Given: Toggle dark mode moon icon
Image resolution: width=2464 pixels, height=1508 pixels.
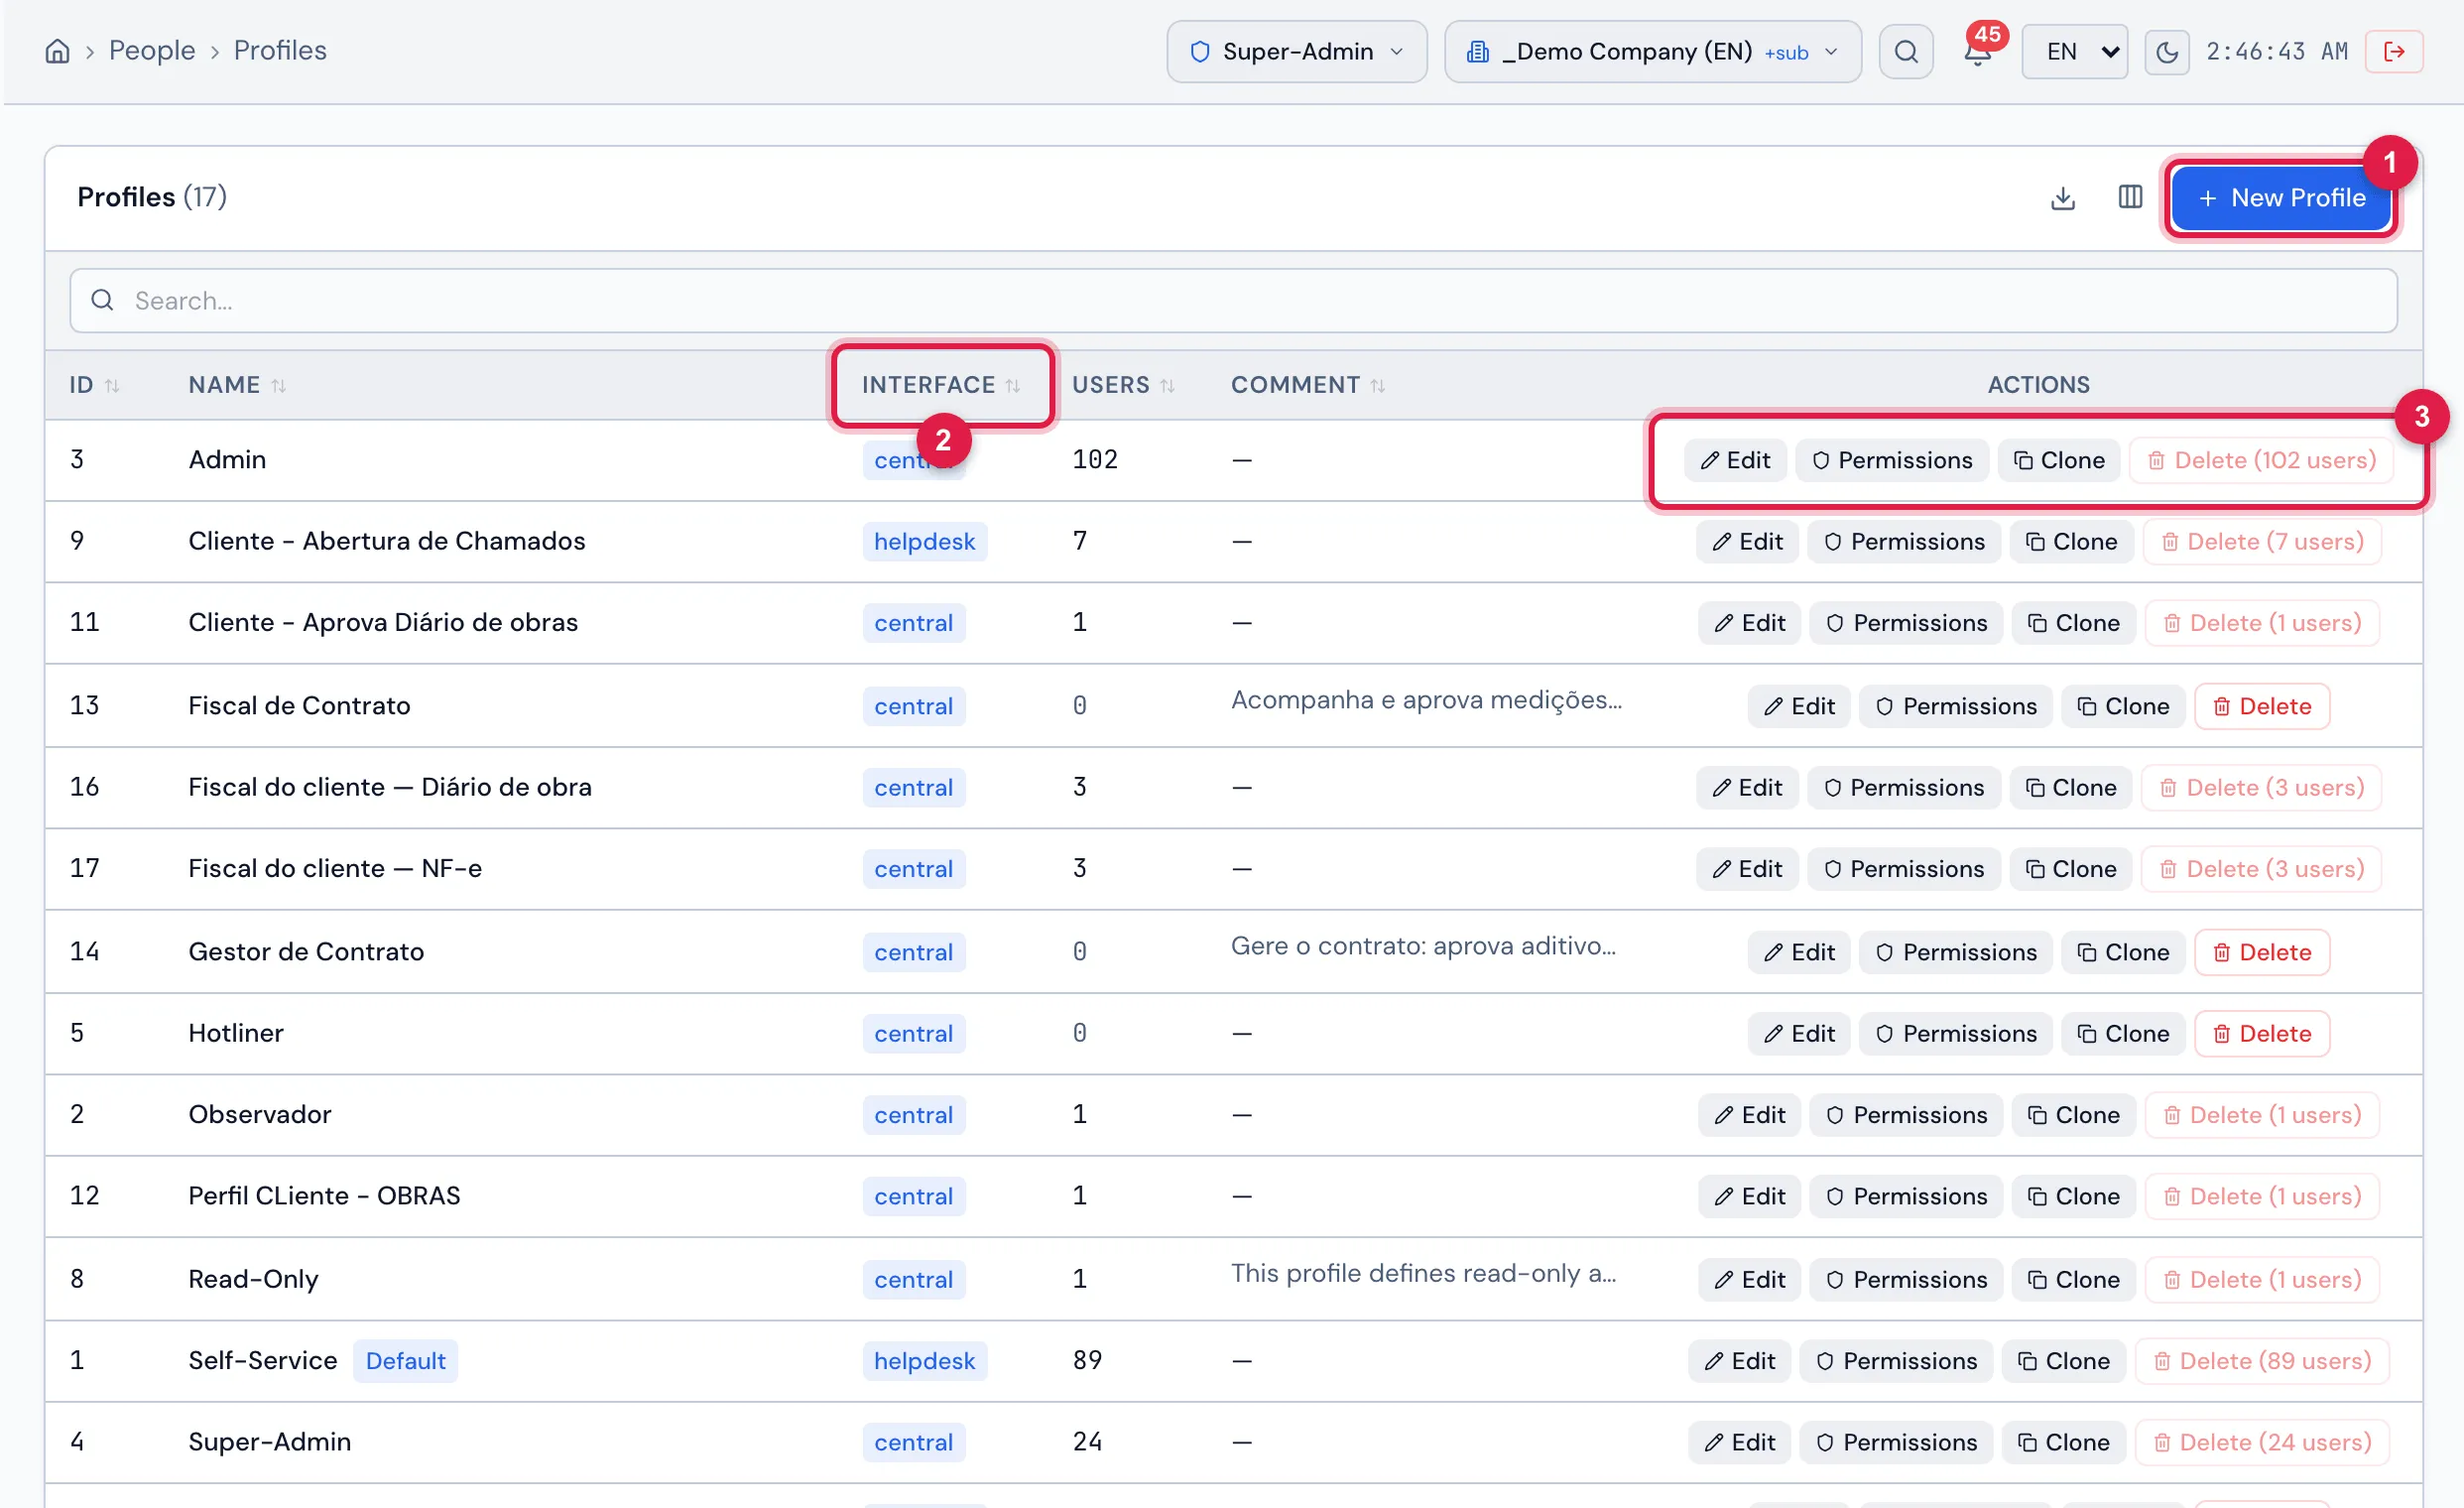Looking at the screenshot, I should tap(2166, 51).
